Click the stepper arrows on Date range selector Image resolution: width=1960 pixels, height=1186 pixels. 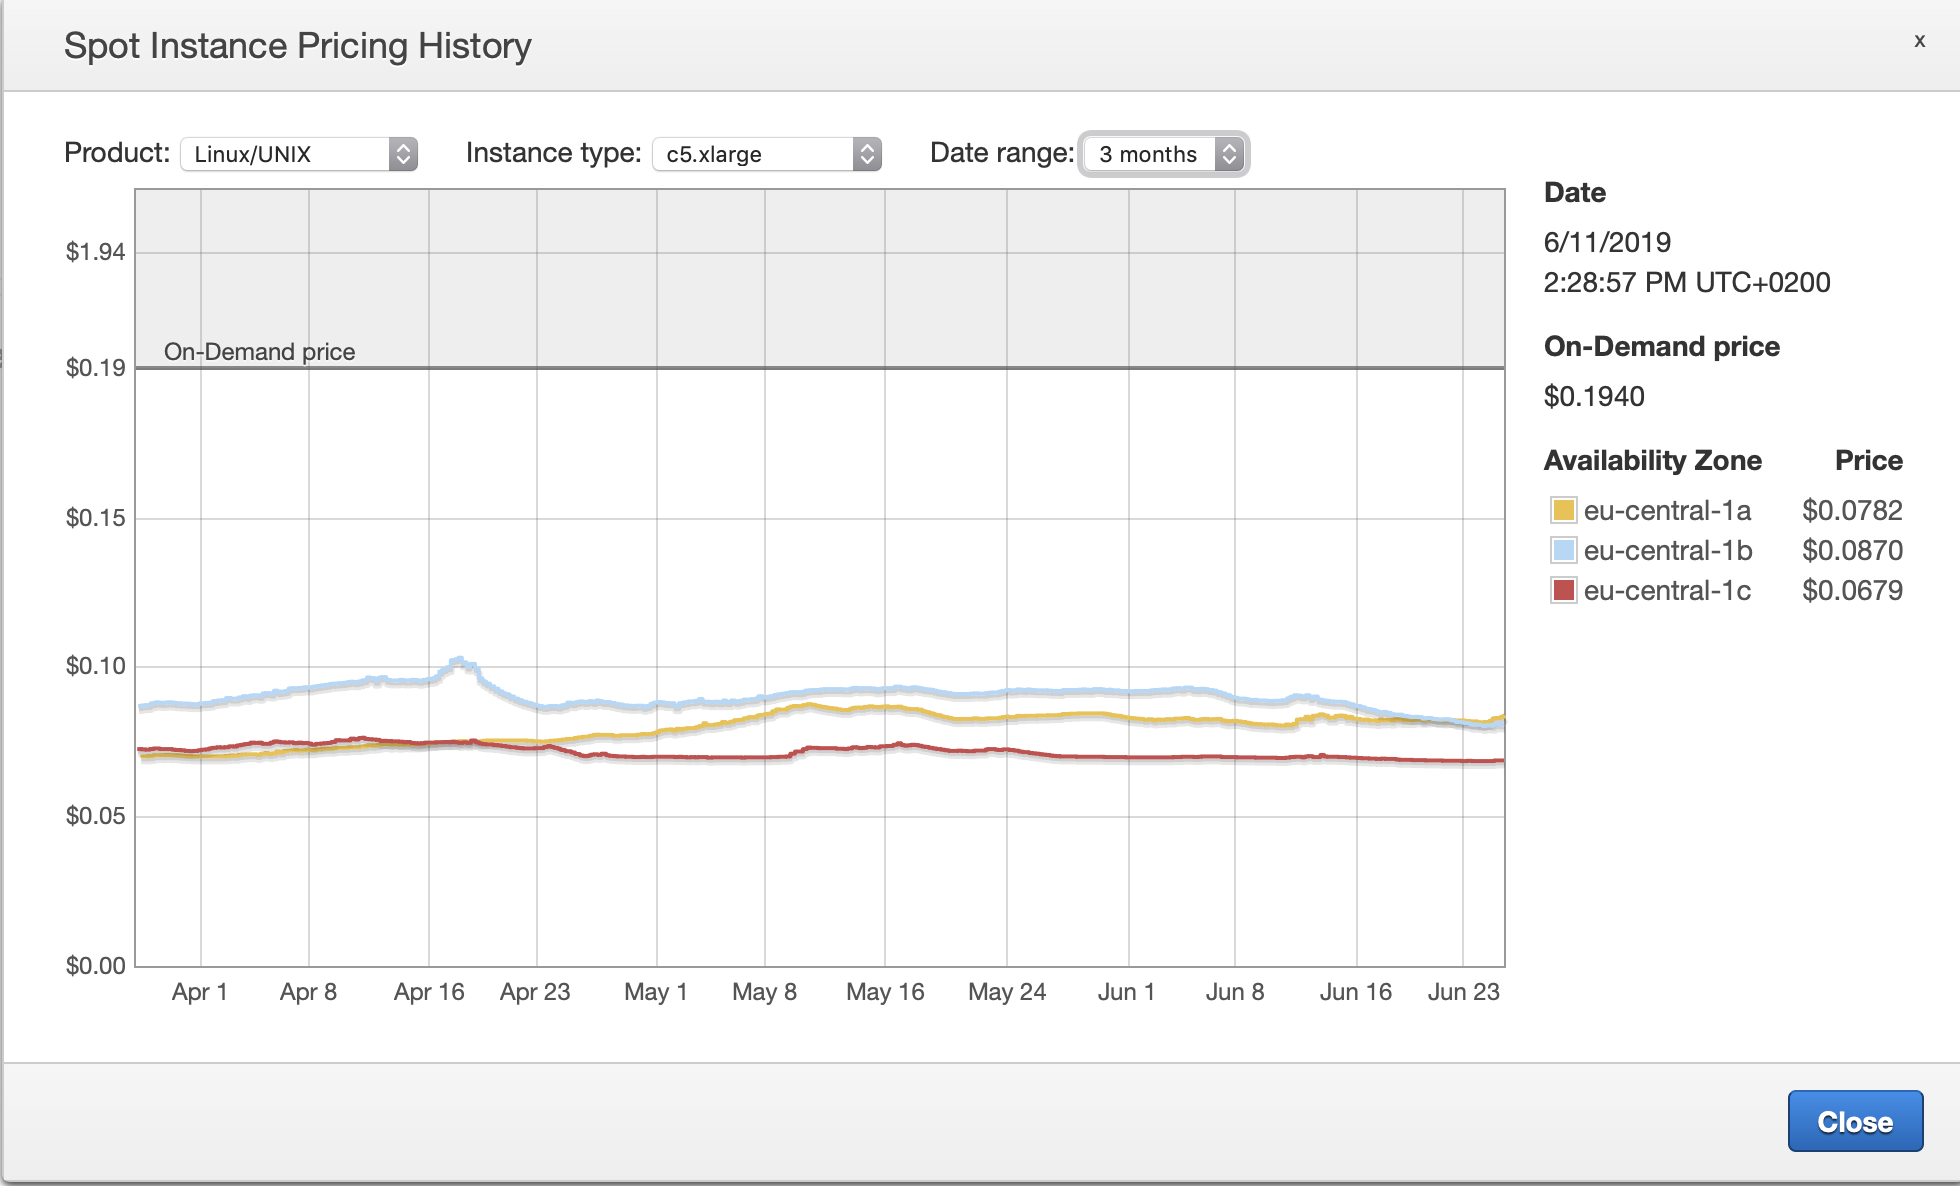1229,154
